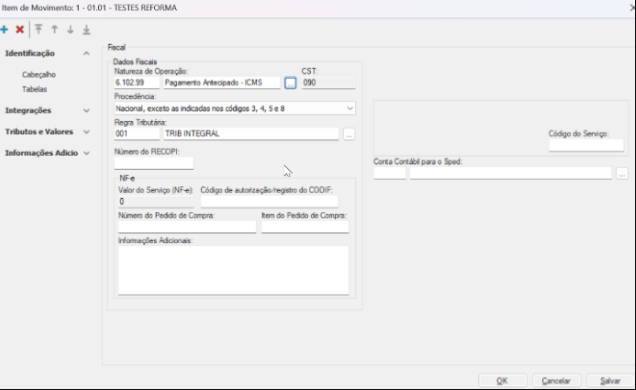
Task: Click the blue plus add item icon
Action: point(4,30)
